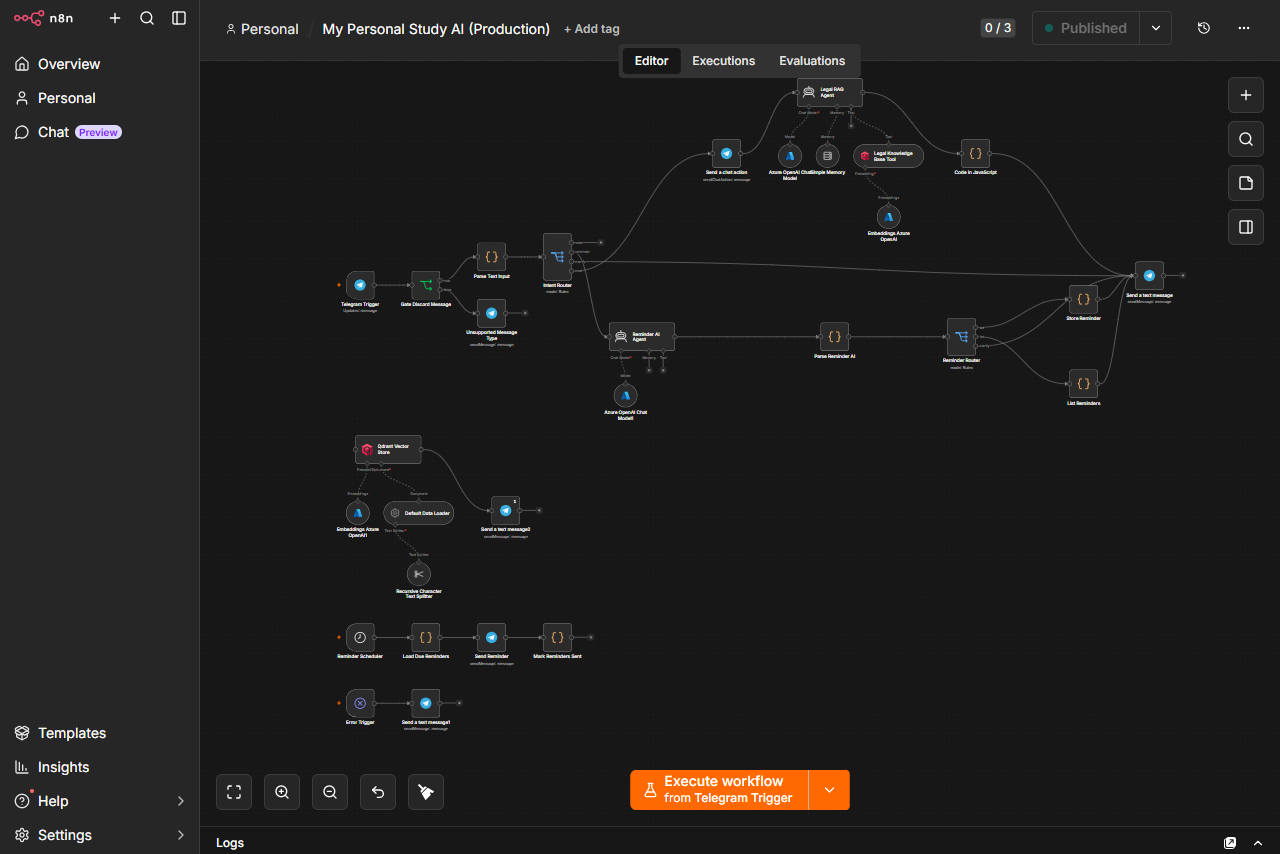Open workflow history clock icon
Screen dimensions: 1280x854
pos(1204,28)
